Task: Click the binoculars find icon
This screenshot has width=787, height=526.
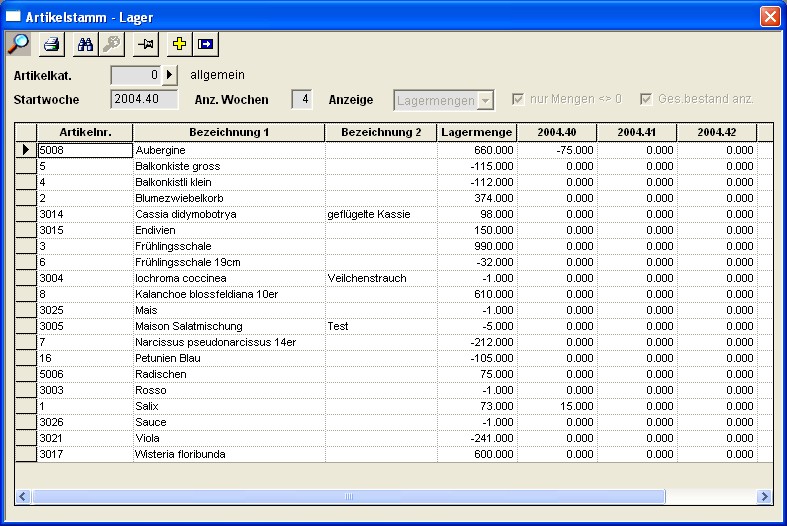Action: click(85, 44)
